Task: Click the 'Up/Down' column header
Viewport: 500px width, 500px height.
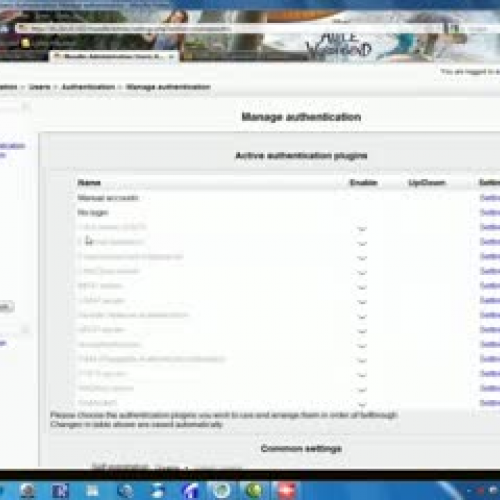Action: click(427, 183)
